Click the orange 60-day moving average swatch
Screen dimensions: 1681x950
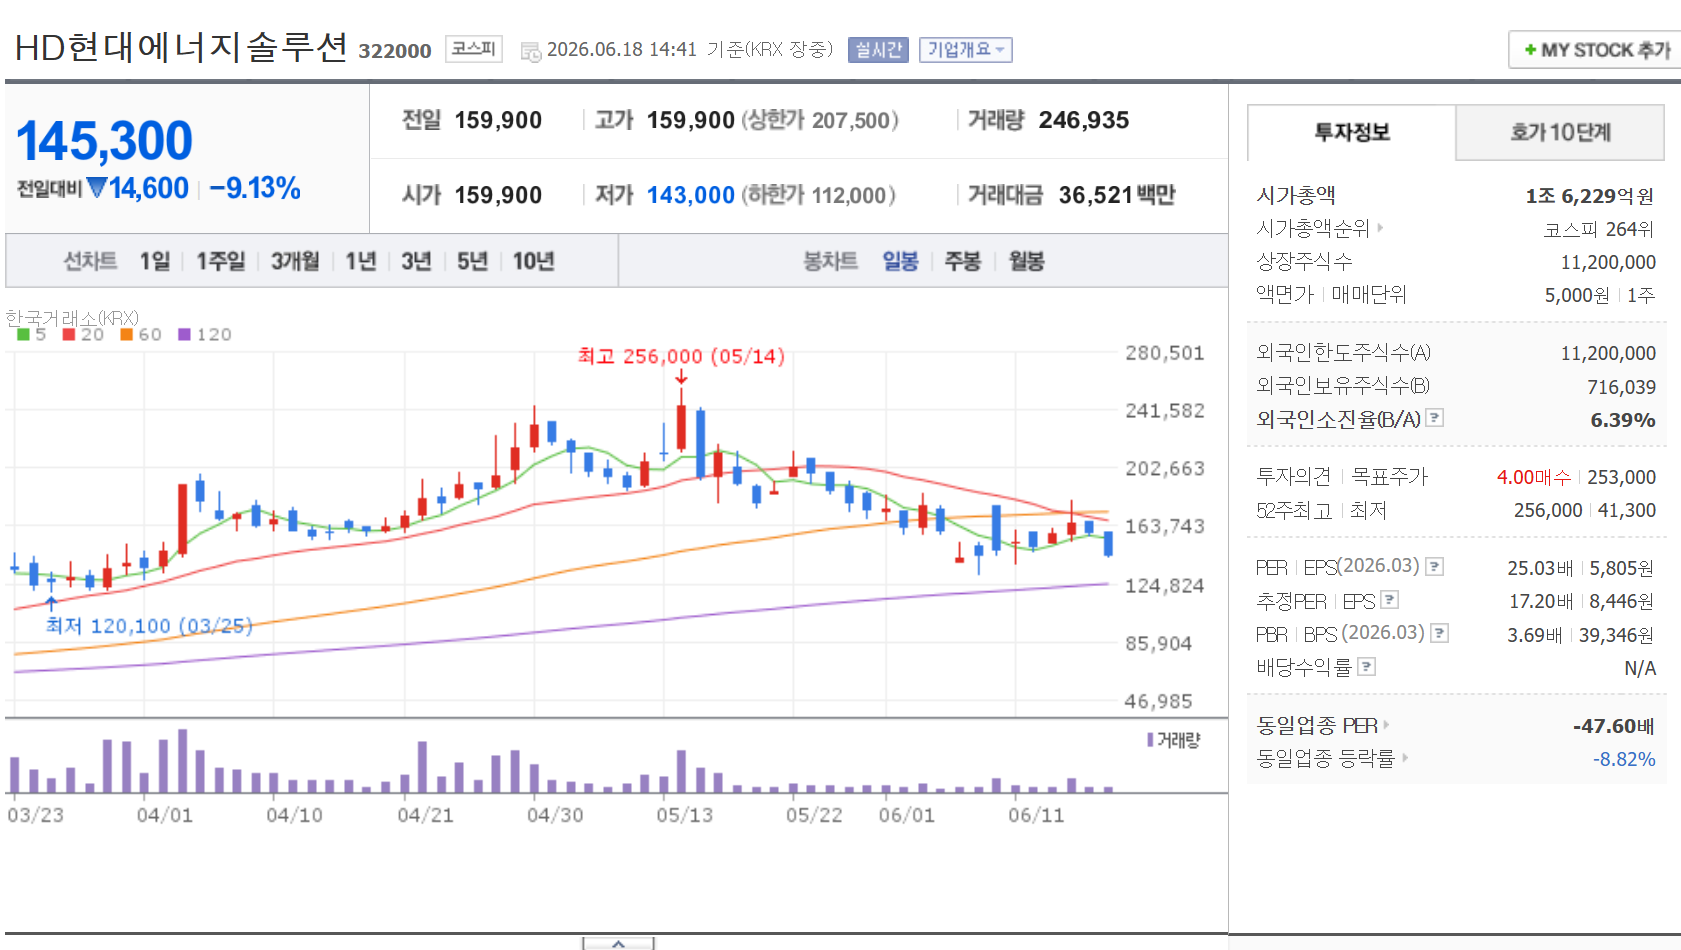pyautogui.click(x=127, y=334)
